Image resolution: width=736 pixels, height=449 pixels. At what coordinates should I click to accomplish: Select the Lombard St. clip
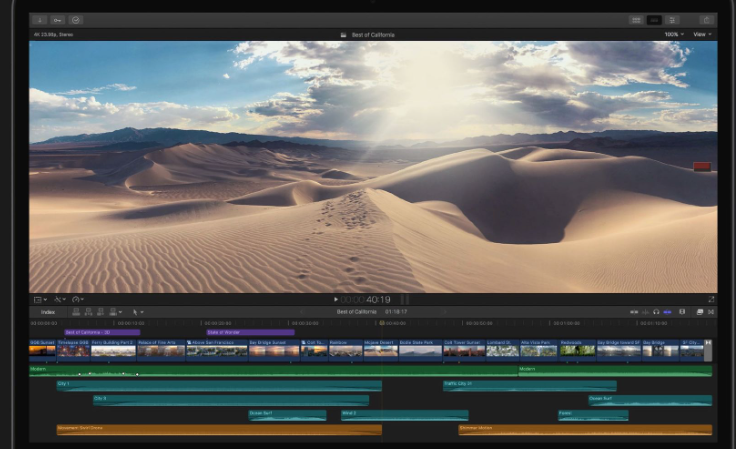tap(502, 350)
